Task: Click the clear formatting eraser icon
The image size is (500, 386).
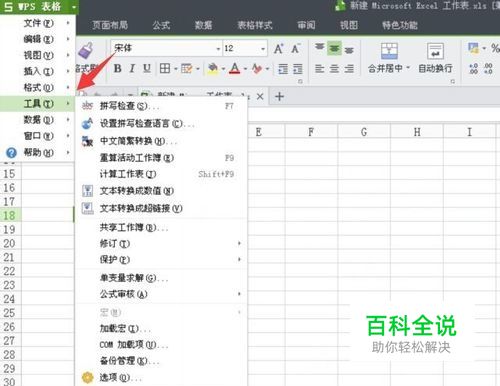Action: coord(257,69)
